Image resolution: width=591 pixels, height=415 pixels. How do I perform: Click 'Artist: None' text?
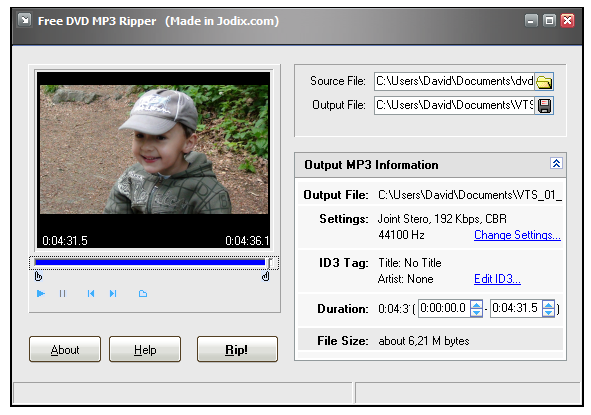[x=406, y=279]
